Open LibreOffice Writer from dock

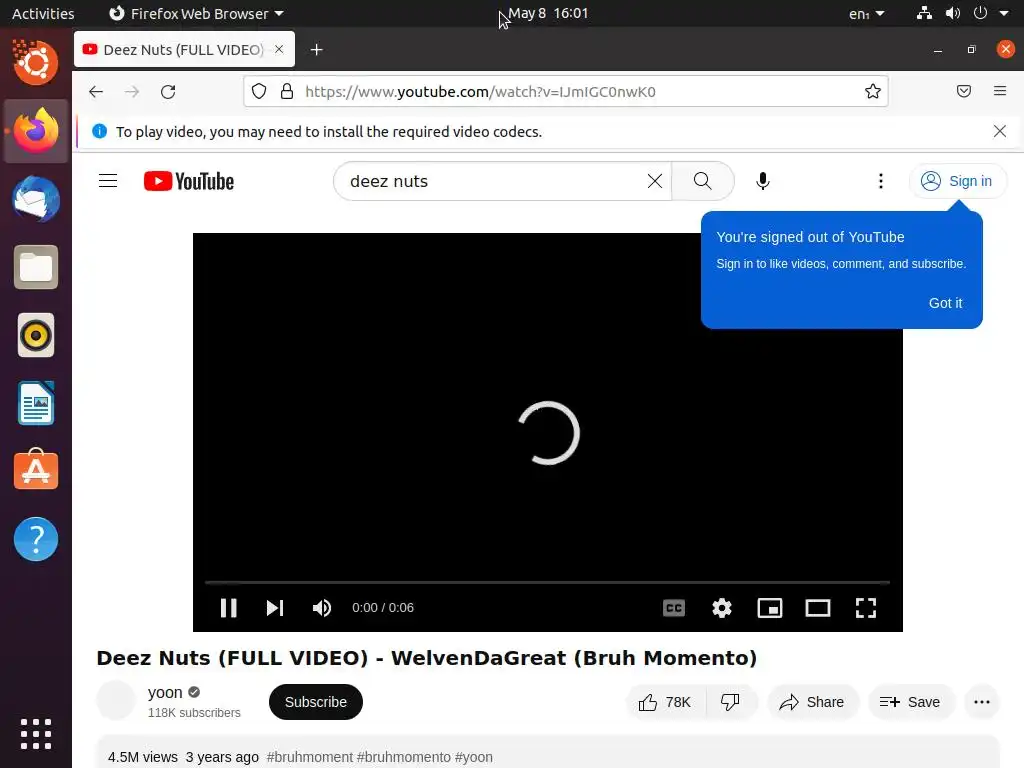(36, 404)
